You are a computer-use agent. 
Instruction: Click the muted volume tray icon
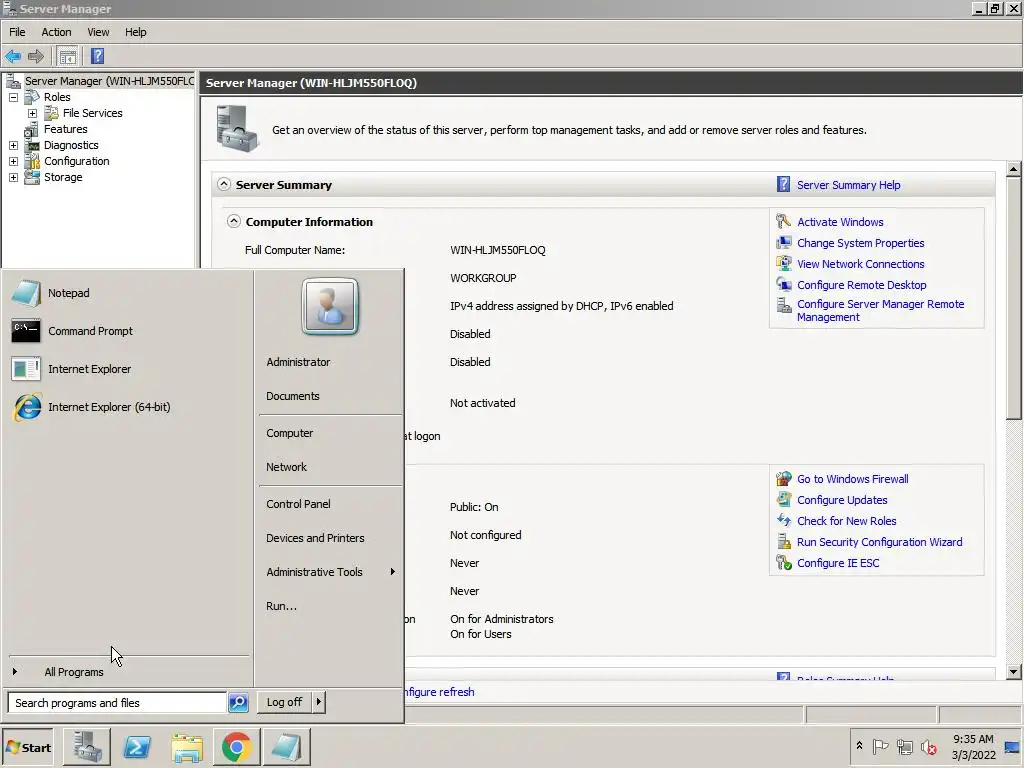pyautogui.click(x=928, y=746)
